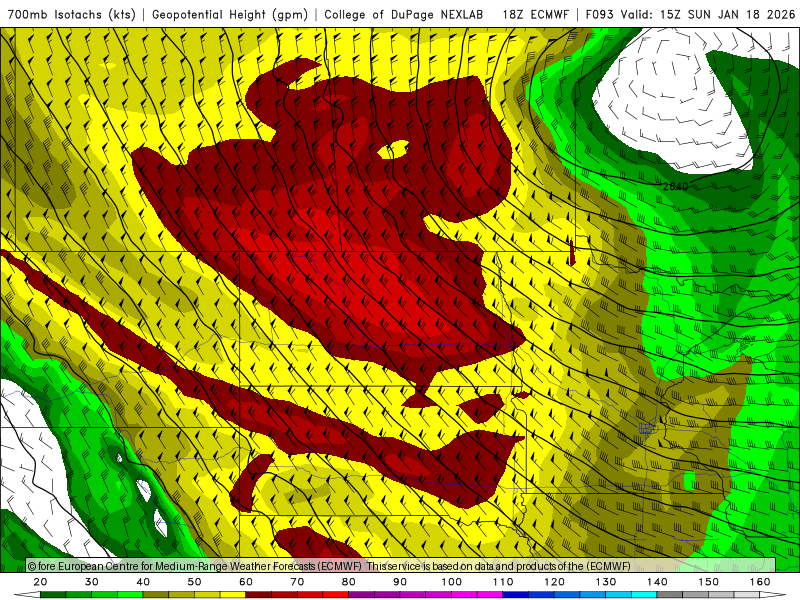Click the "Geopotential Height (gpm)" title text
Screen dimensions: 800x600
tap(230, 14)
